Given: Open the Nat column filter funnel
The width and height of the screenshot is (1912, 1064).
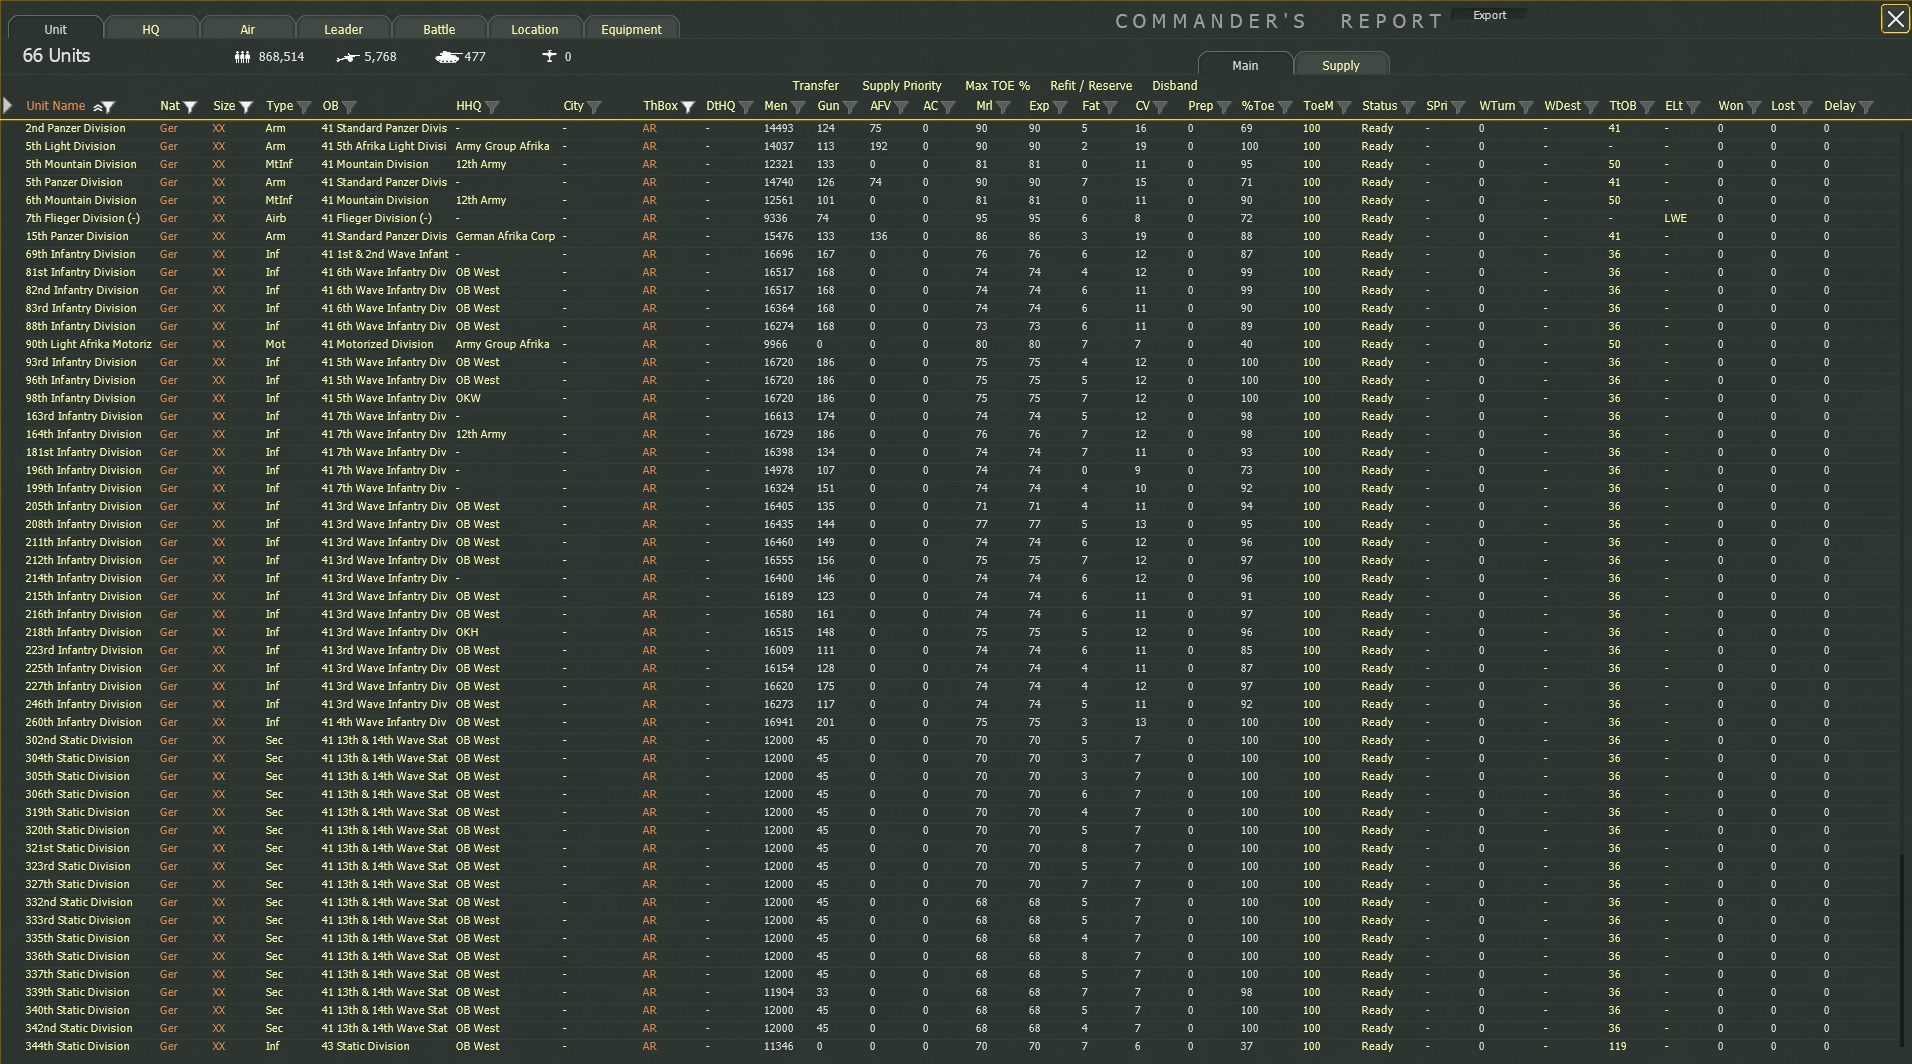Looking at the screenshot, I should point(190,107).
